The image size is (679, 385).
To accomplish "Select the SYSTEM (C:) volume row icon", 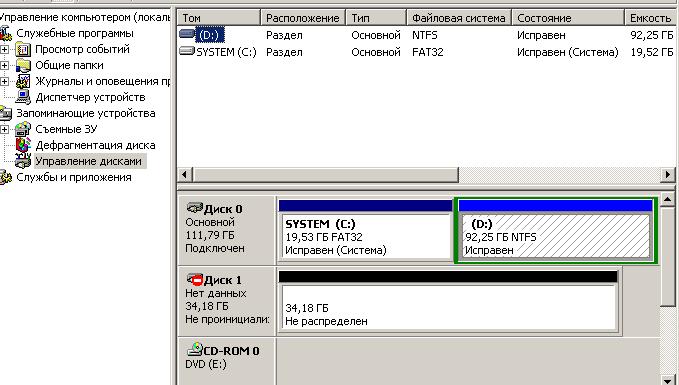I will (x=187, y=52).
